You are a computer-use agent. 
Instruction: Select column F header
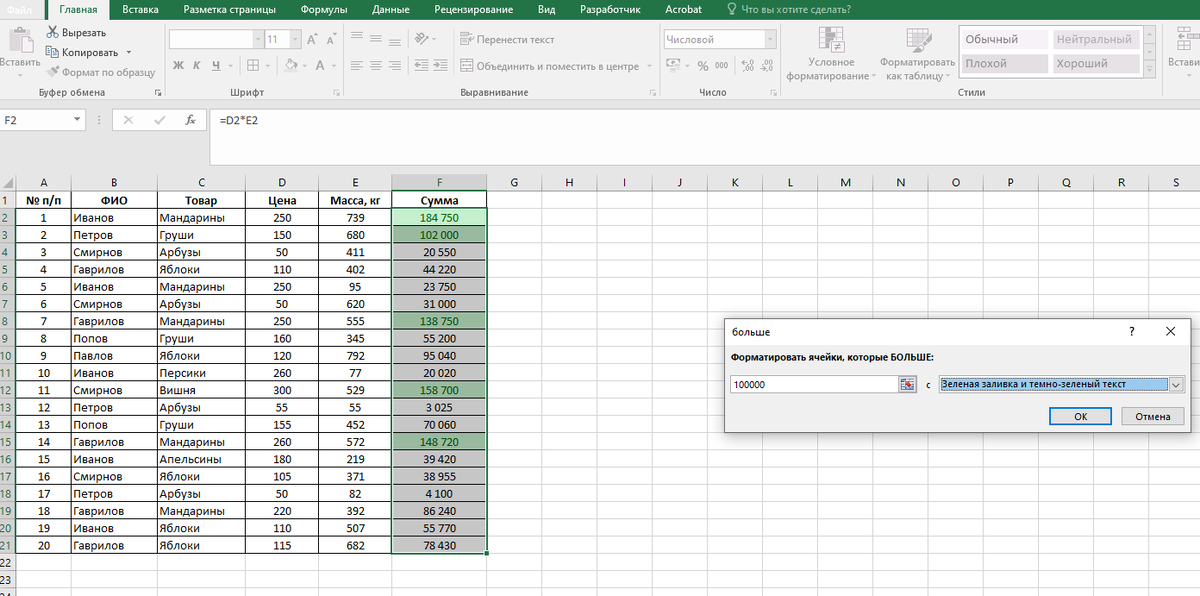pyautogui.click(x=439, y=182)
